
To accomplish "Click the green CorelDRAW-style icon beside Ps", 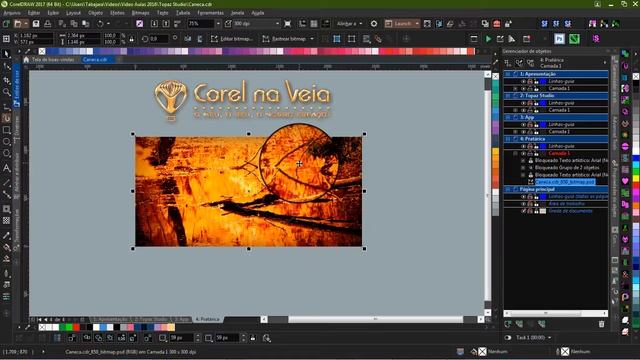I will 574,39.
